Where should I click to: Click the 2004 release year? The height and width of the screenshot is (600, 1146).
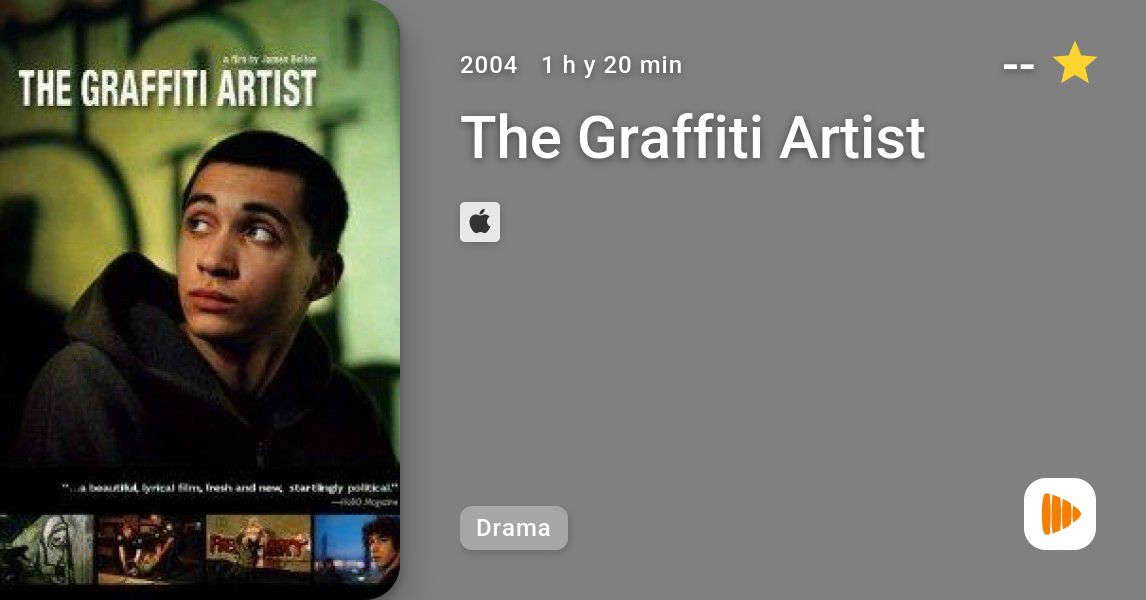pyautogui.click(x=488, y=65)
